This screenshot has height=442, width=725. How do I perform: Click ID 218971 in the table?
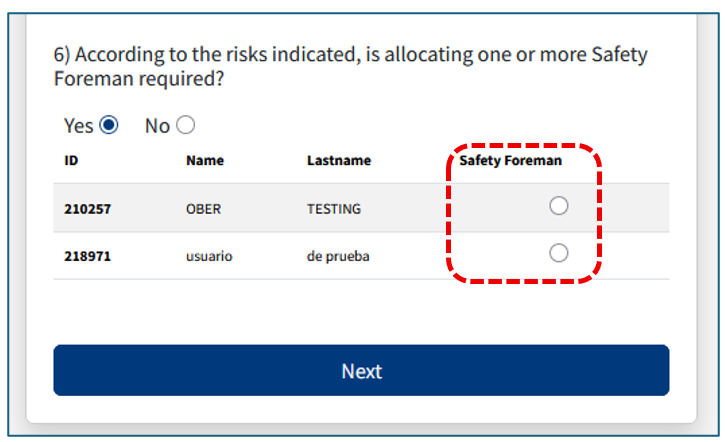click(x=88, y=256)
